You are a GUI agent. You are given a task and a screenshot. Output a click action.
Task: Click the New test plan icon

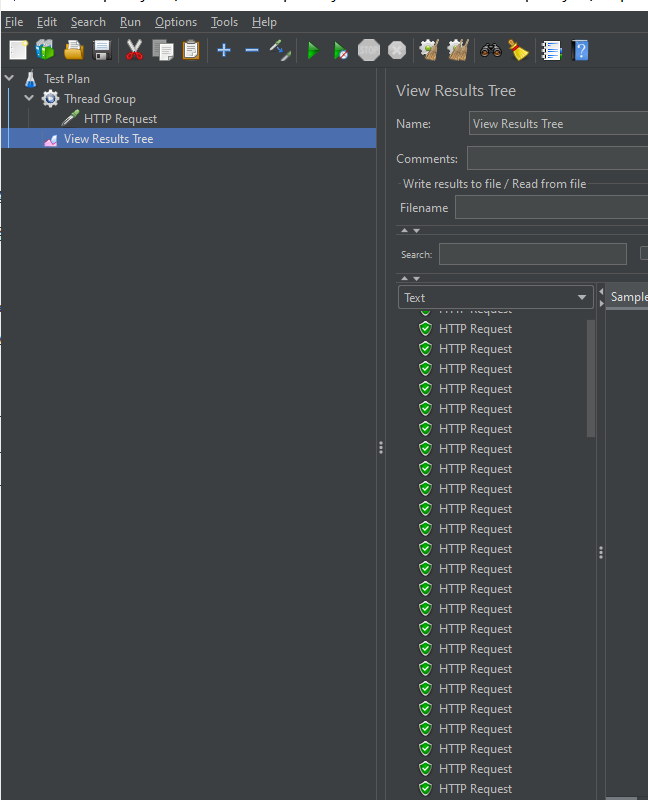(18, 50)
